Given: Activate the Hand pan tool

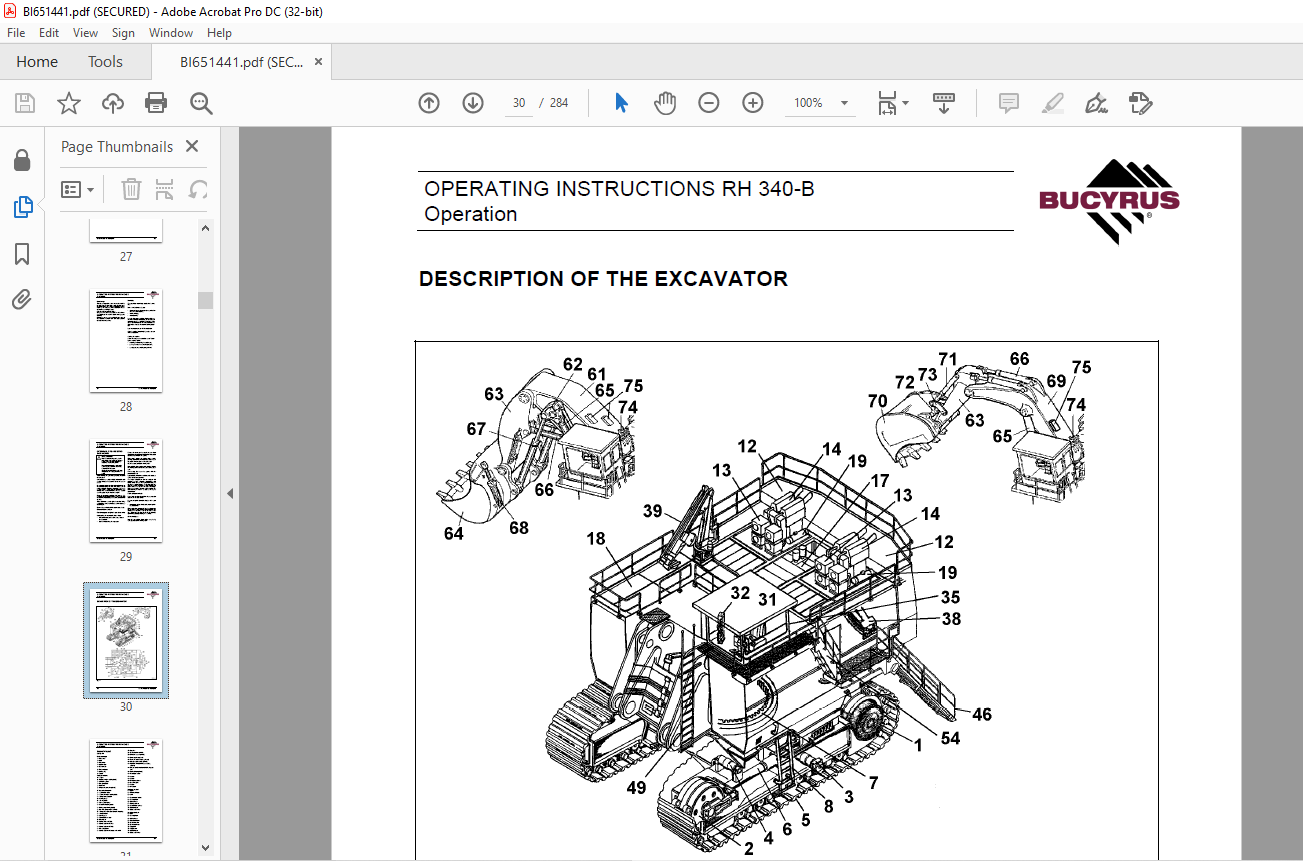Looking at the screenshot, I should [665, 103].
